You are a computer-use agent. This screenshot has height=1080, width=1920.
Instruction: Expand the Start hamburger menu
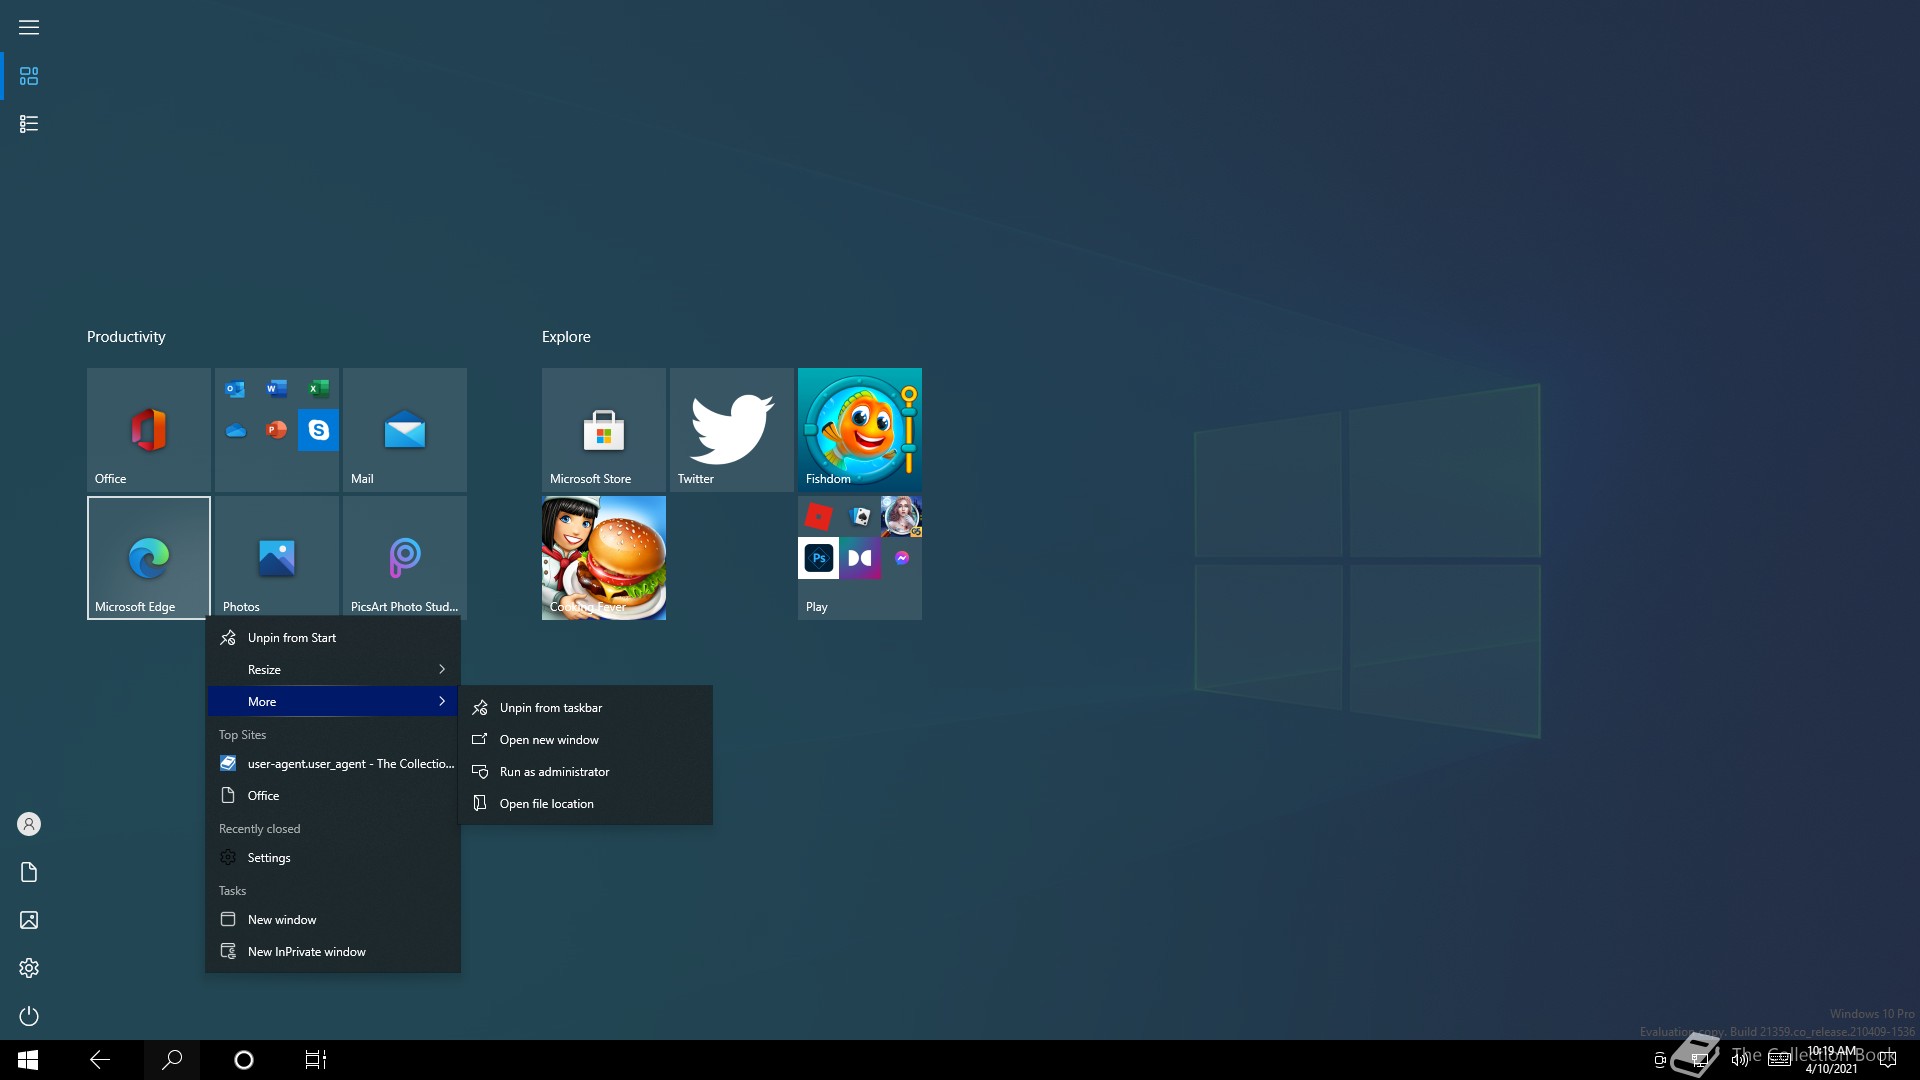coord(29,27)
